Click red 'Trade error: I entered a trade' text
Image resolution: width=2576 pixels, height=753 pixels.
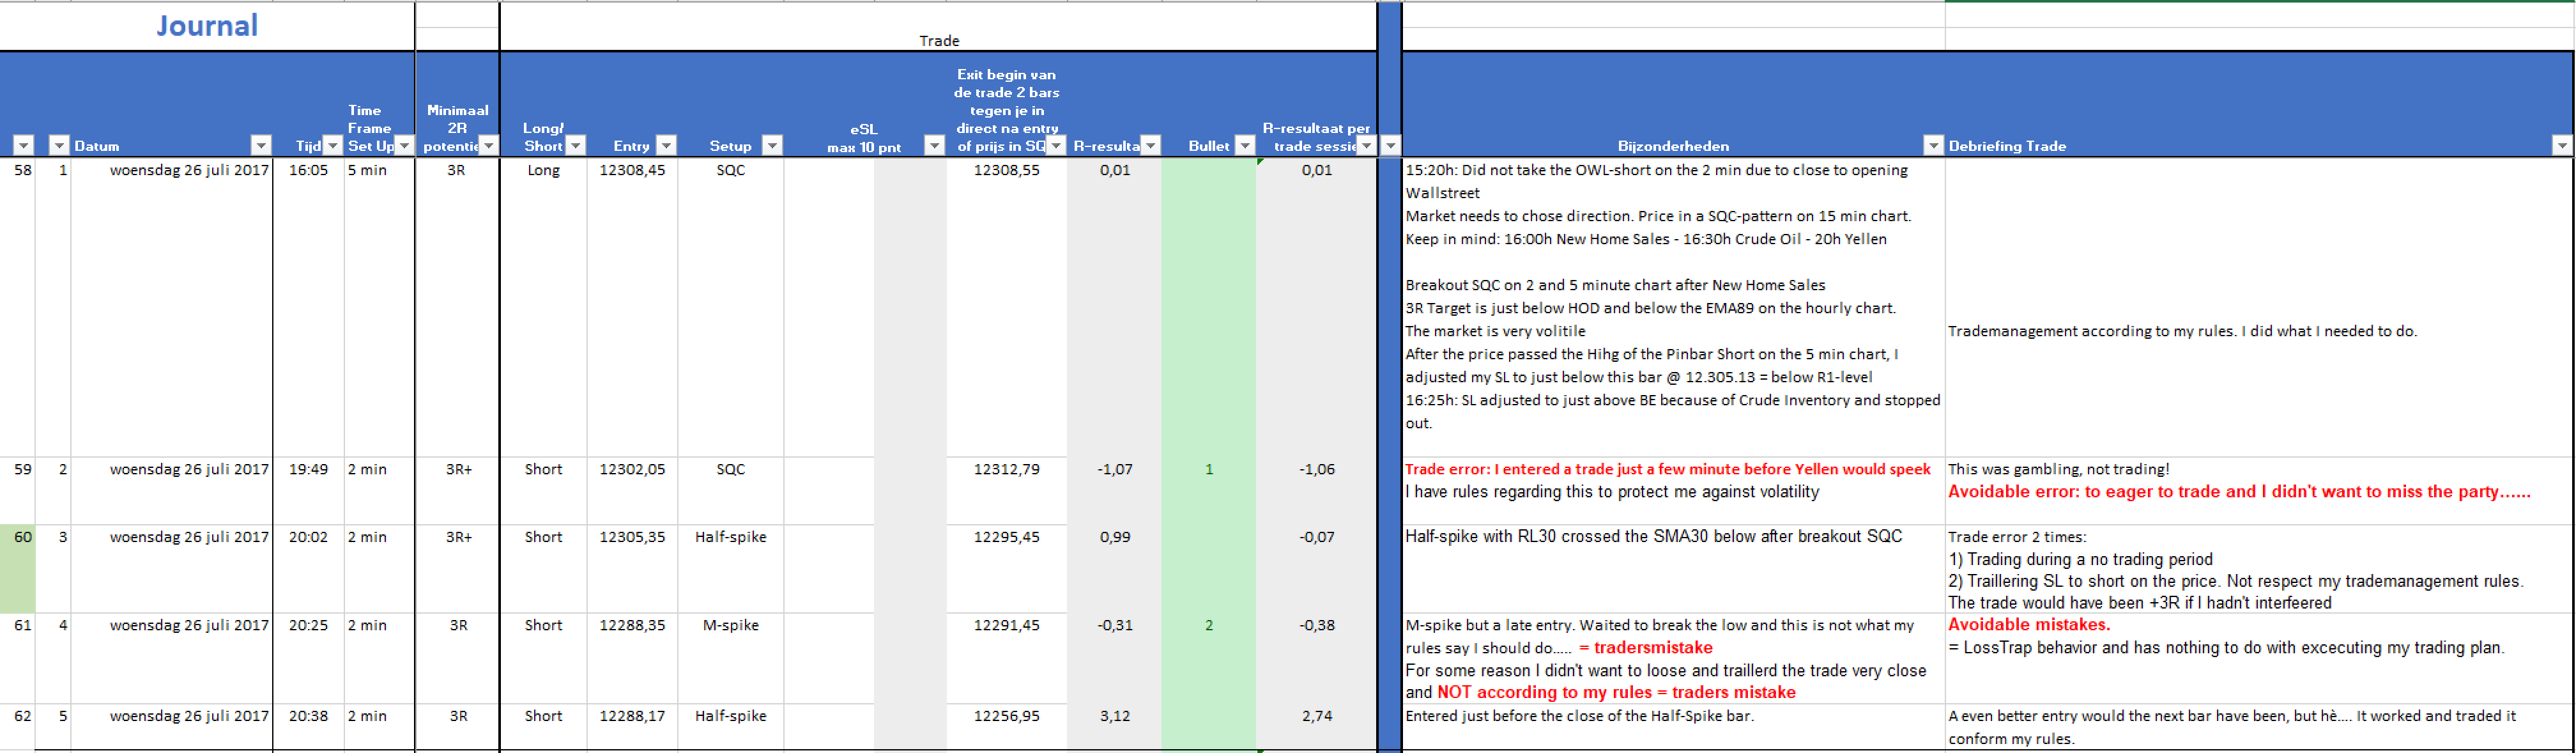(x=1667, y=469)
